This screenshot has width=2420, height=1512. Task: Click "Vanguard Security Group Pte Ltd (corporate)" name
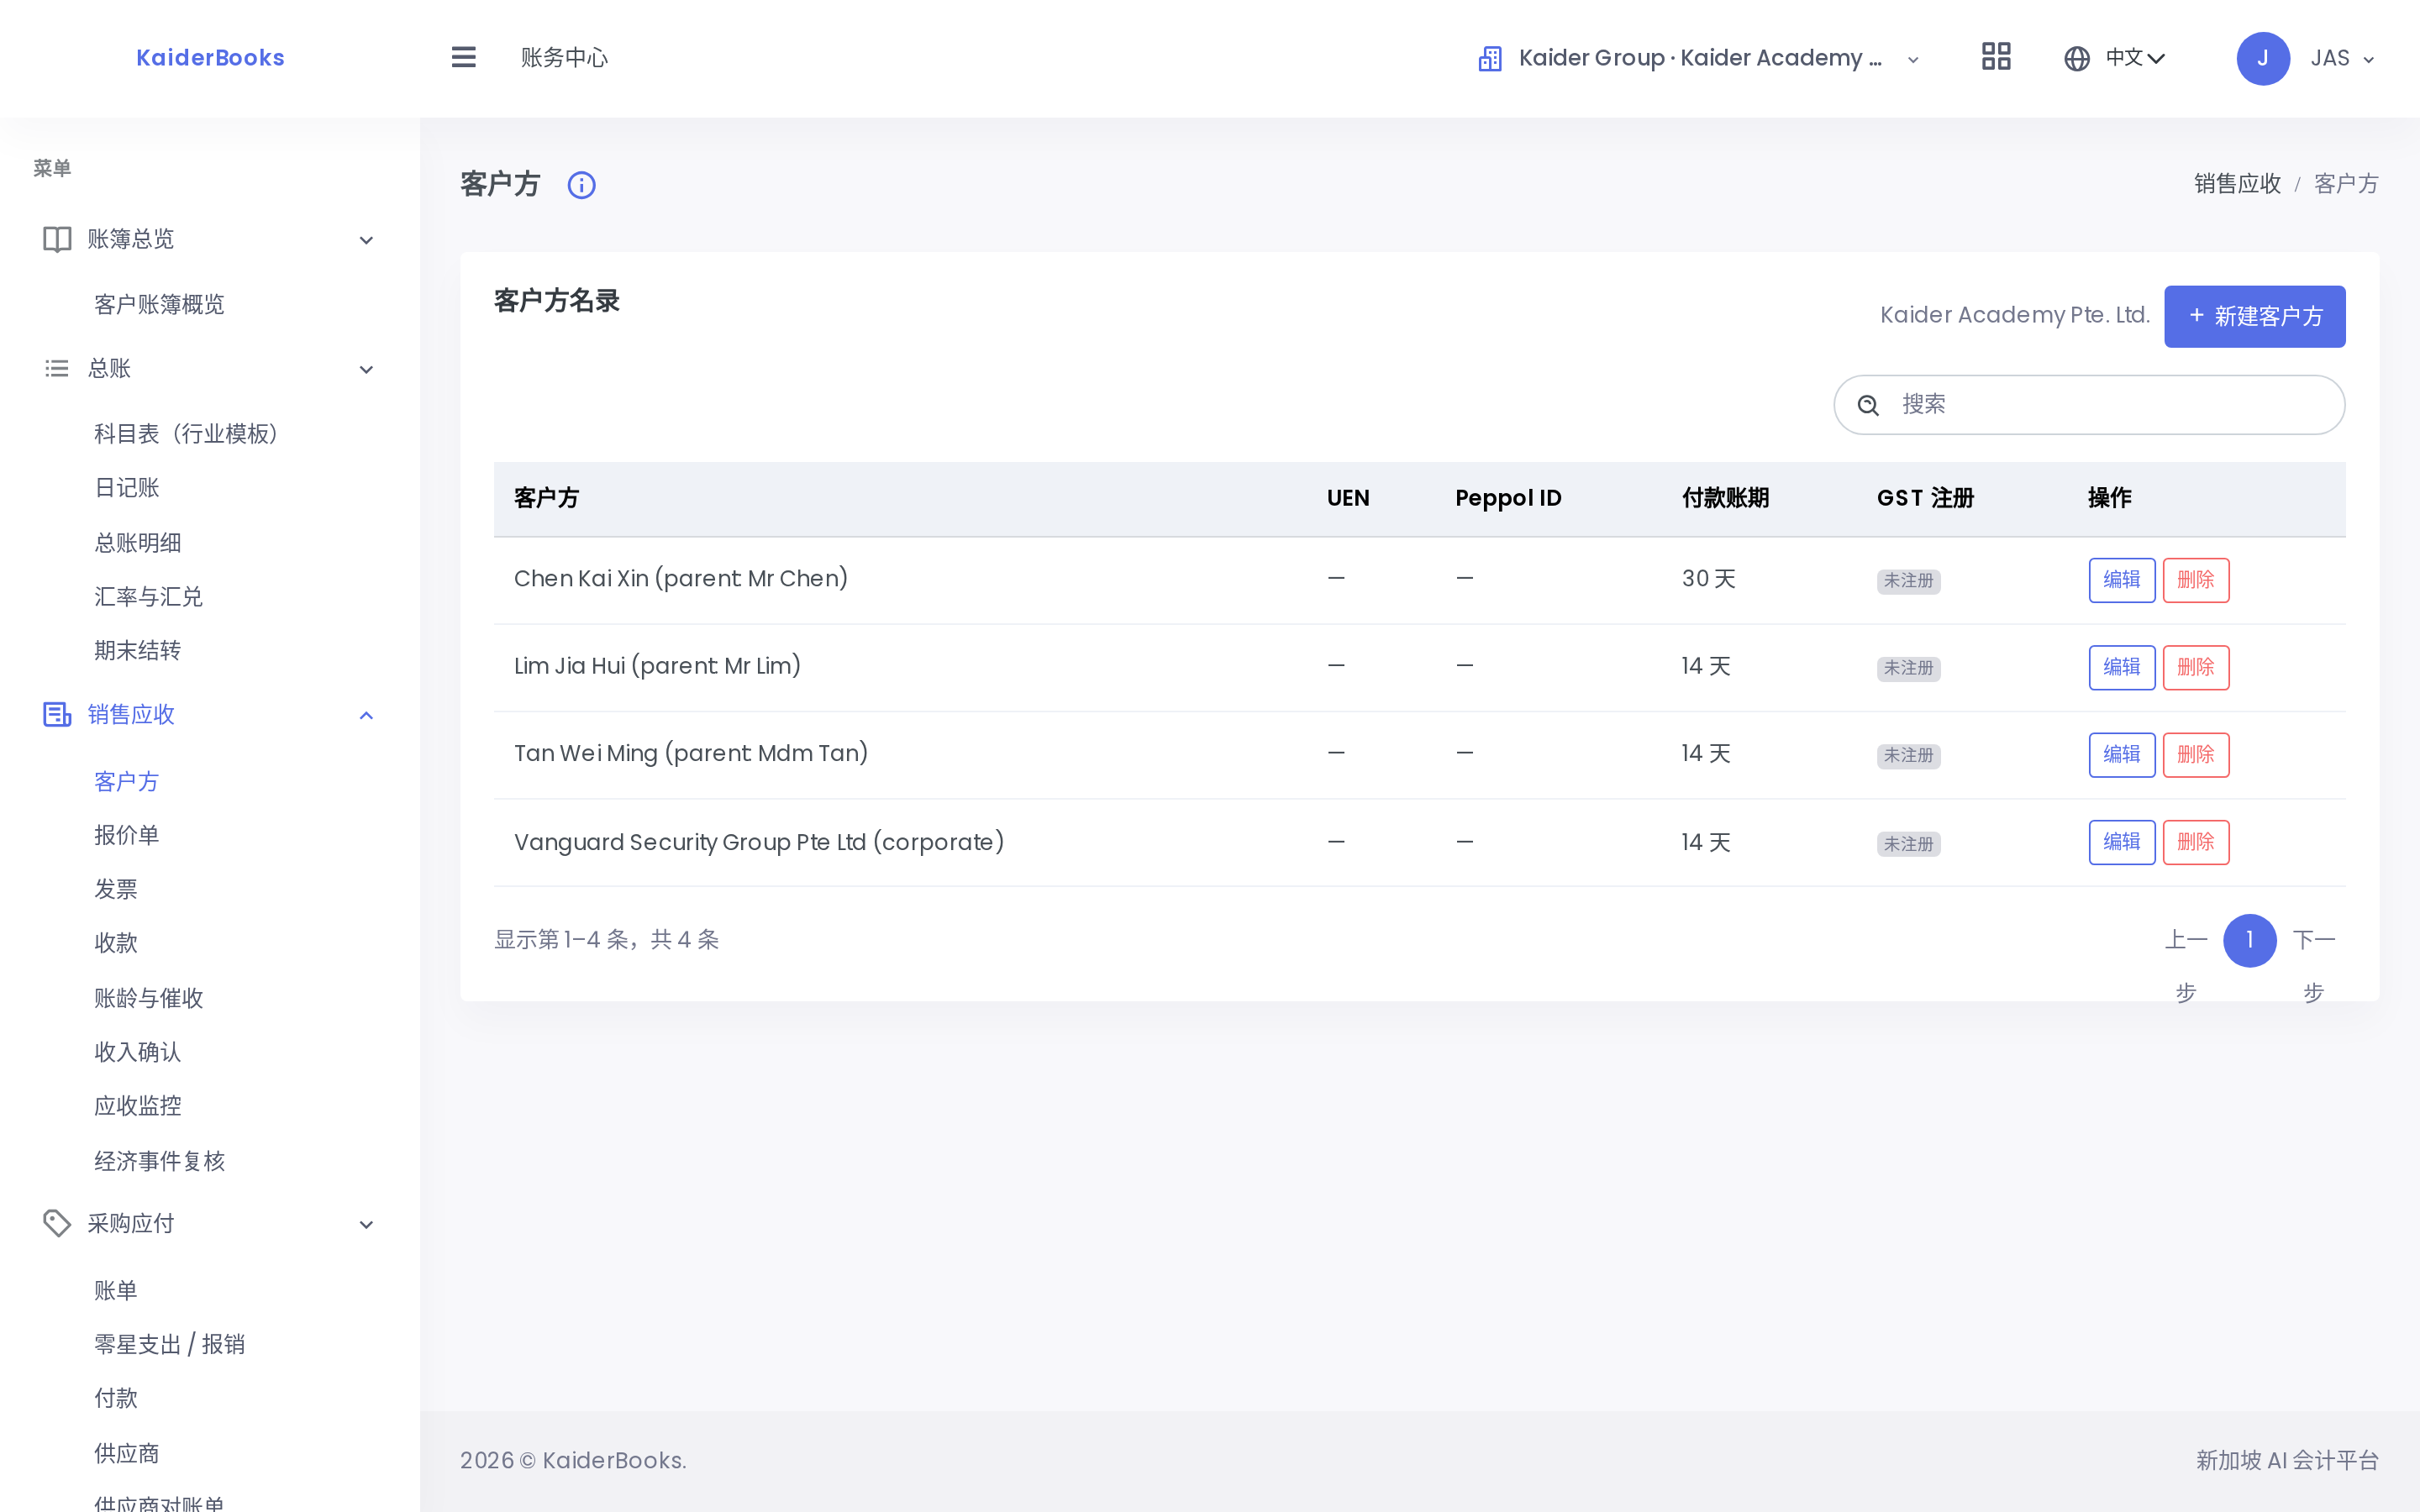coord(759,842)
